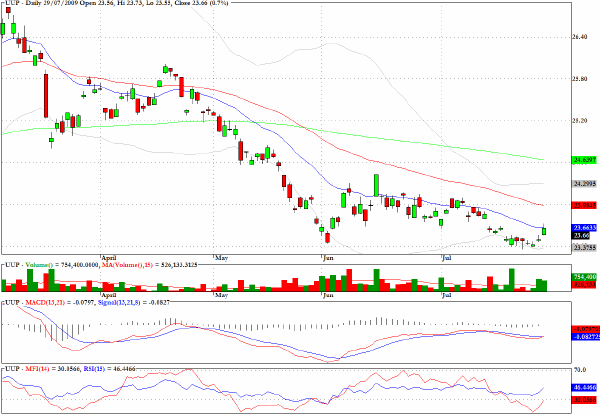The image size is (600, 416).
Task: Click April on the price chart axis
Action: click(x=109, y=258)
